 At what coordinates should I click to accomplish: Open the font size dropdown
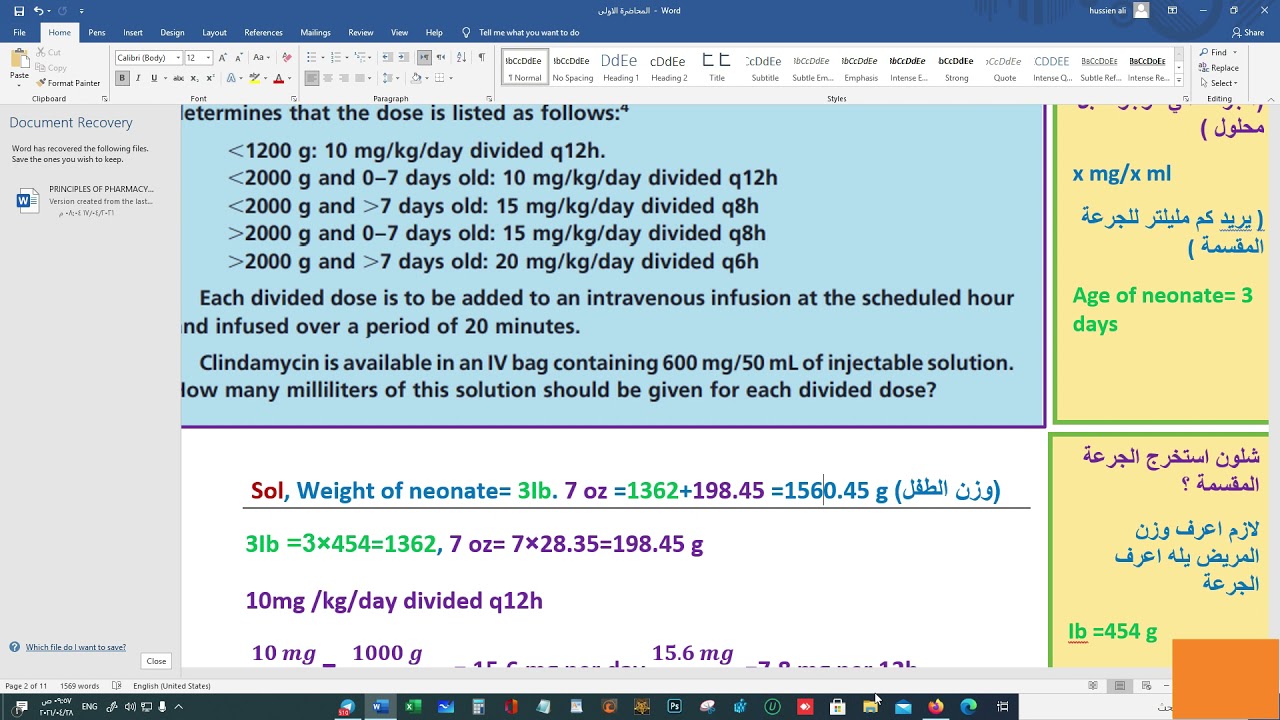(x=207, y=58)
